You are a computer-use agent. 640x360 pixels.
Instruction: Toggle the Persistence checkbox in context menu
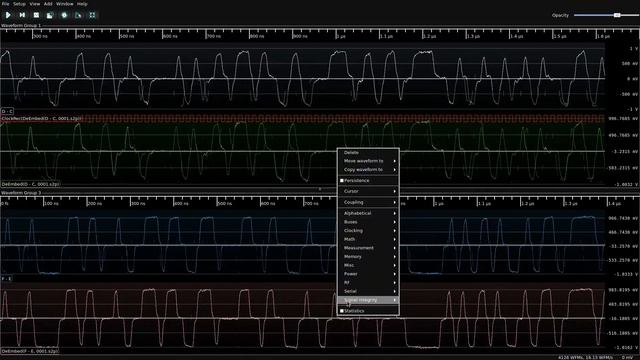(x=342, y=180)
